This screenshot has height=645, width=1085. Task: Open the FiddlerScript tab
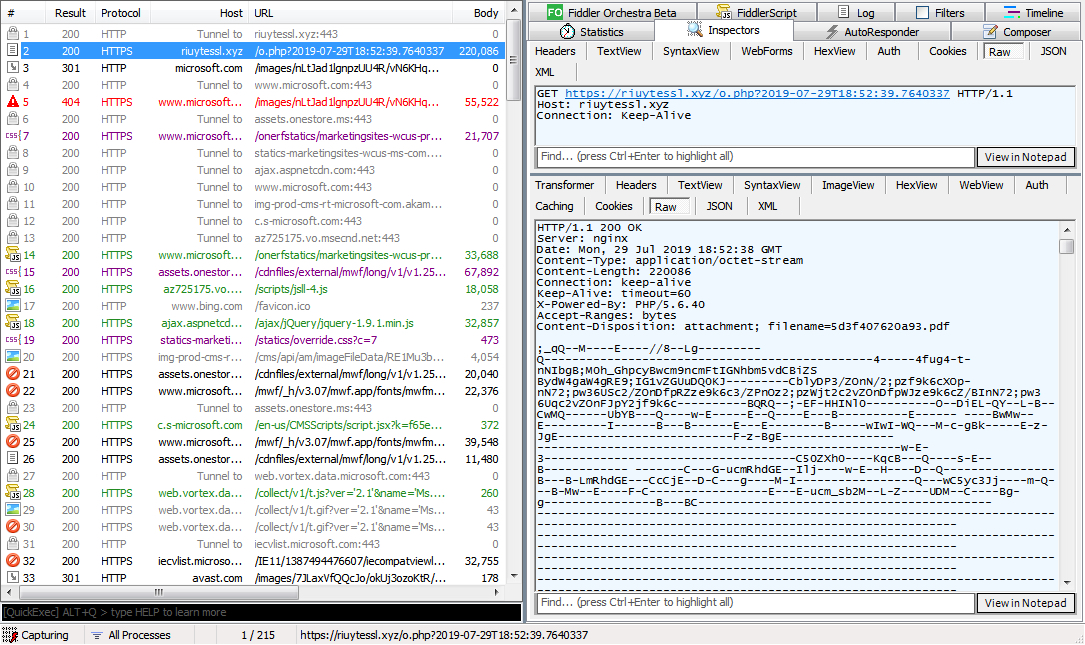(x=756, y=12)
